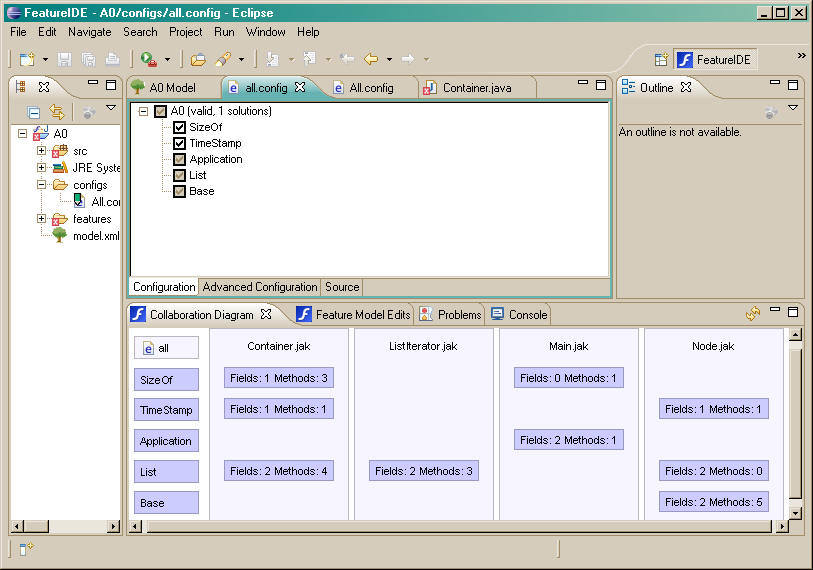Toggle the TimeStamp feature checkbox
813x570 pixels.
[179, 143]
